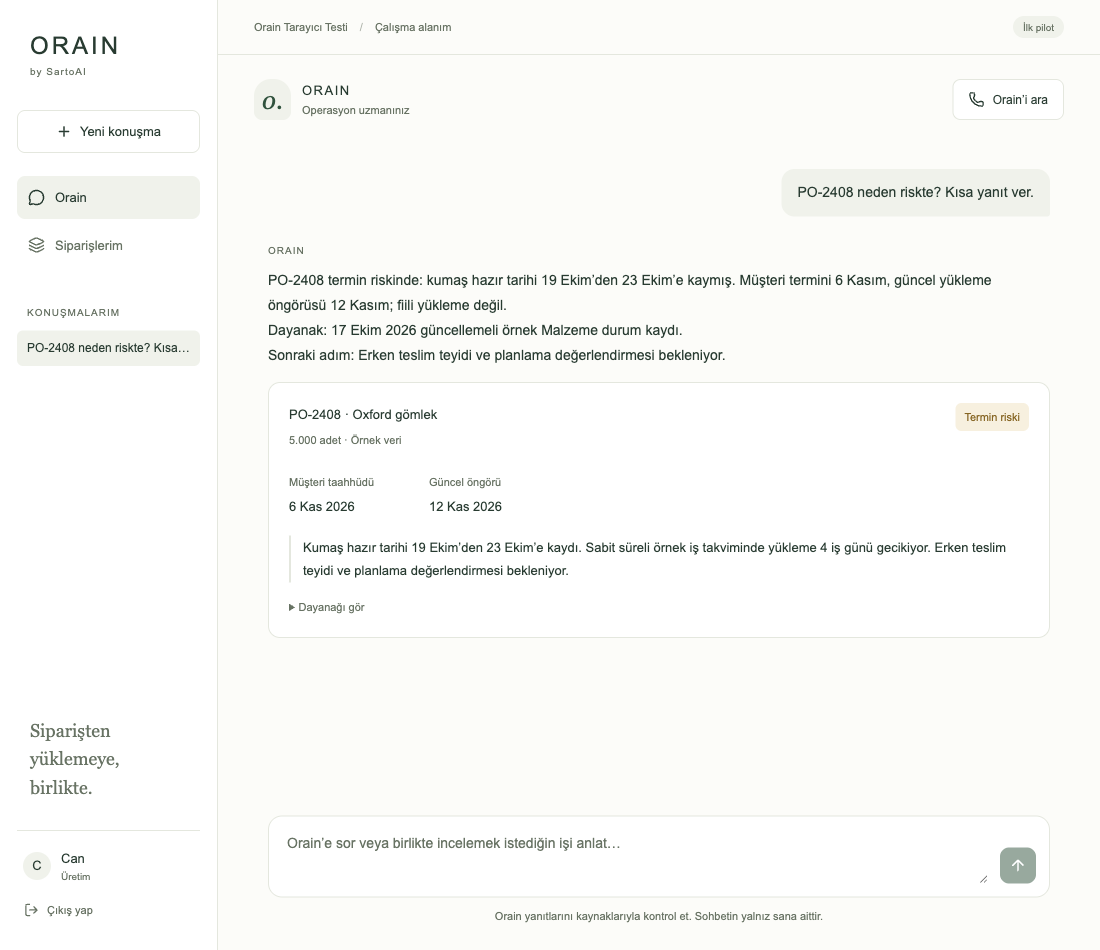Click the 'Üretim' role label under Can
Screen dimensions: 1100x950
[76, 876]
